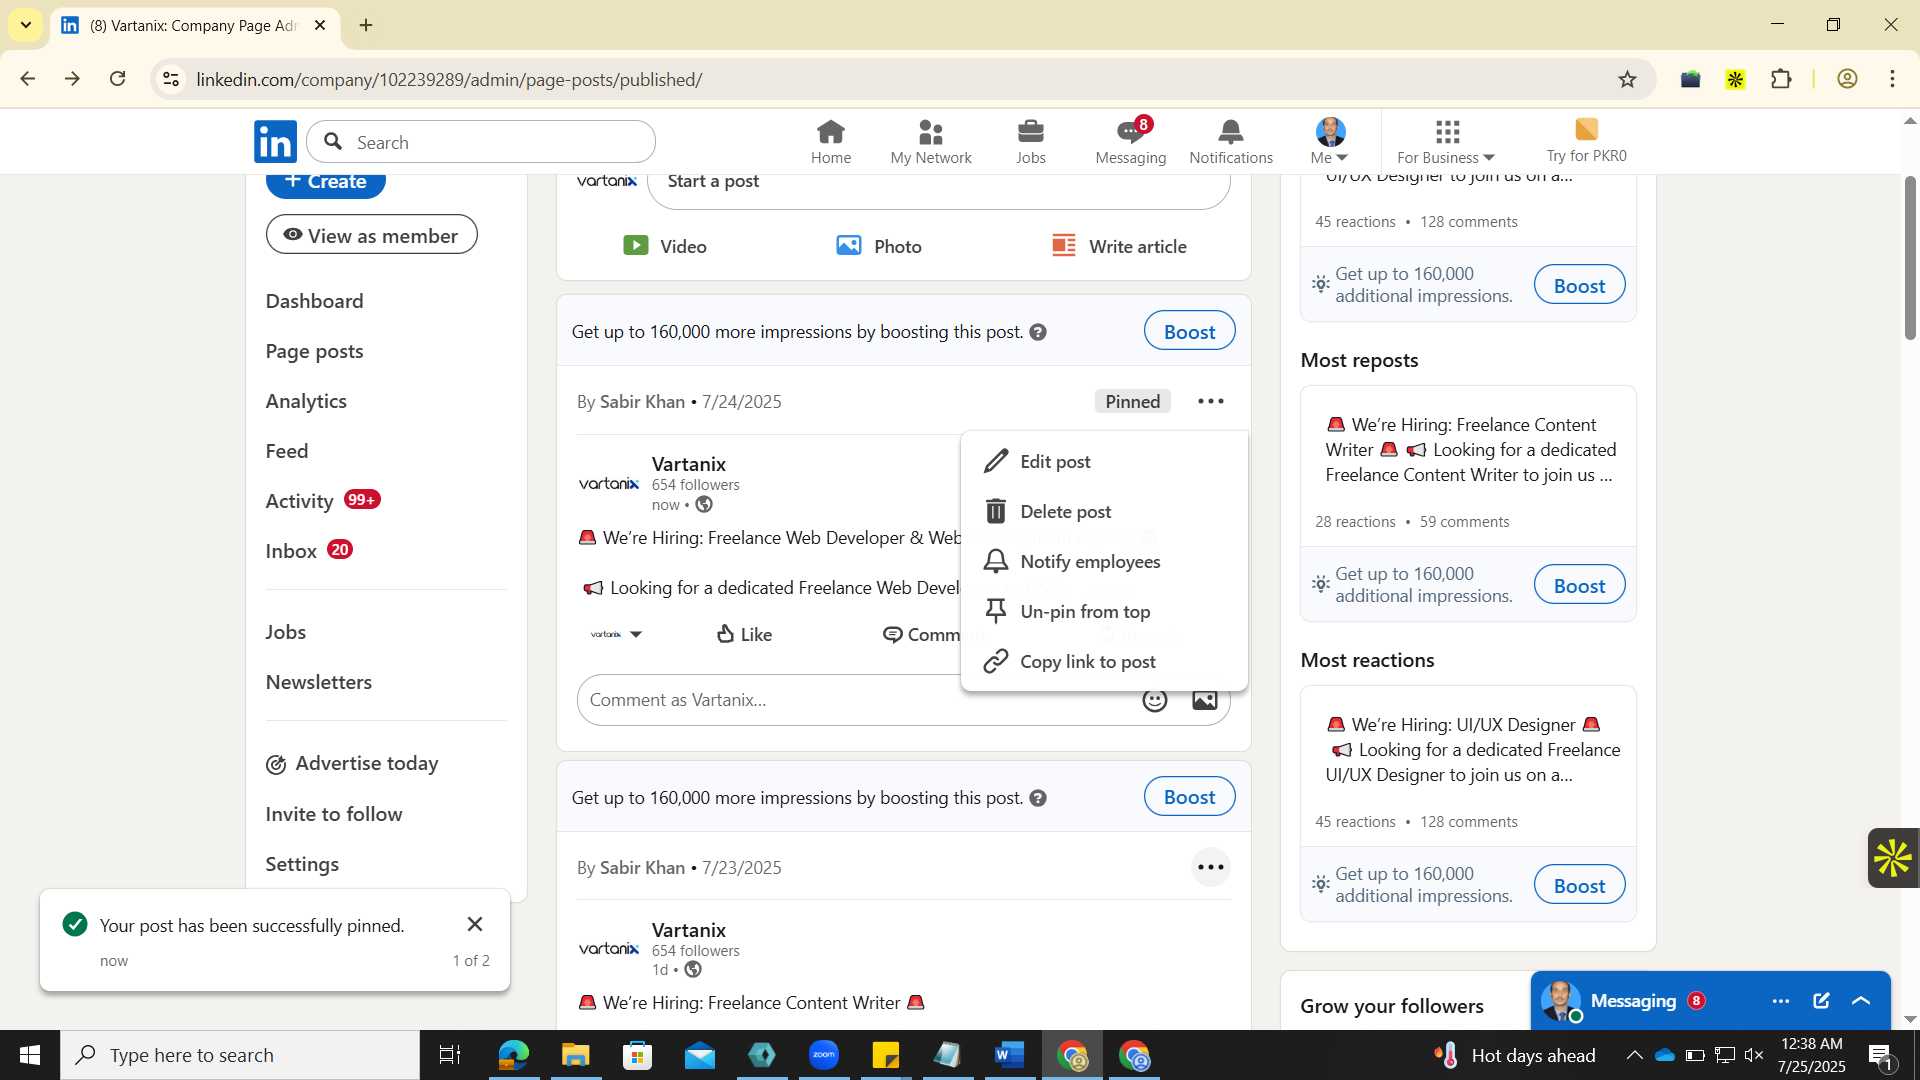The height and width of the screenshot is (1080, 1920).
Task: Click the Photo upload option
Action: (879, 246)
